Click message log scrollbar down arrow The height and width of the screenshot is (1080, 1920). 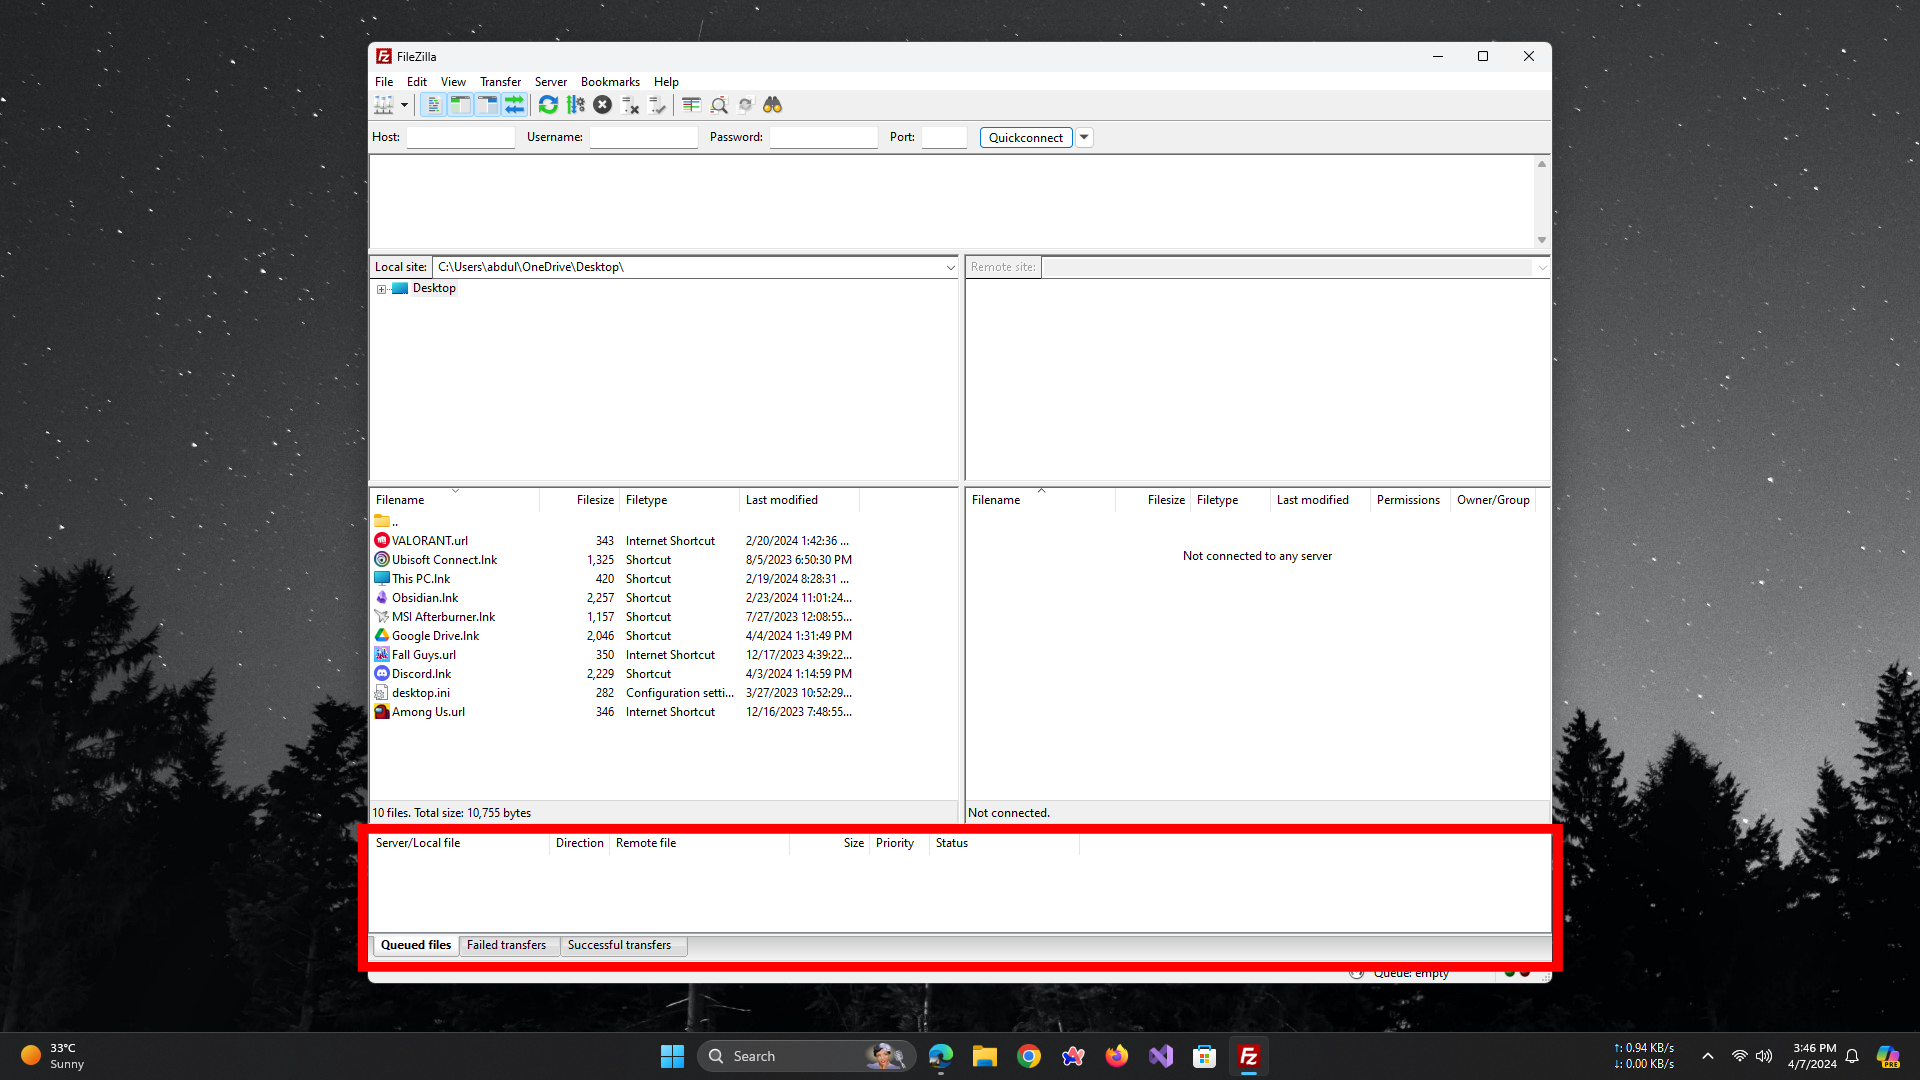(x=1541, y=240)
